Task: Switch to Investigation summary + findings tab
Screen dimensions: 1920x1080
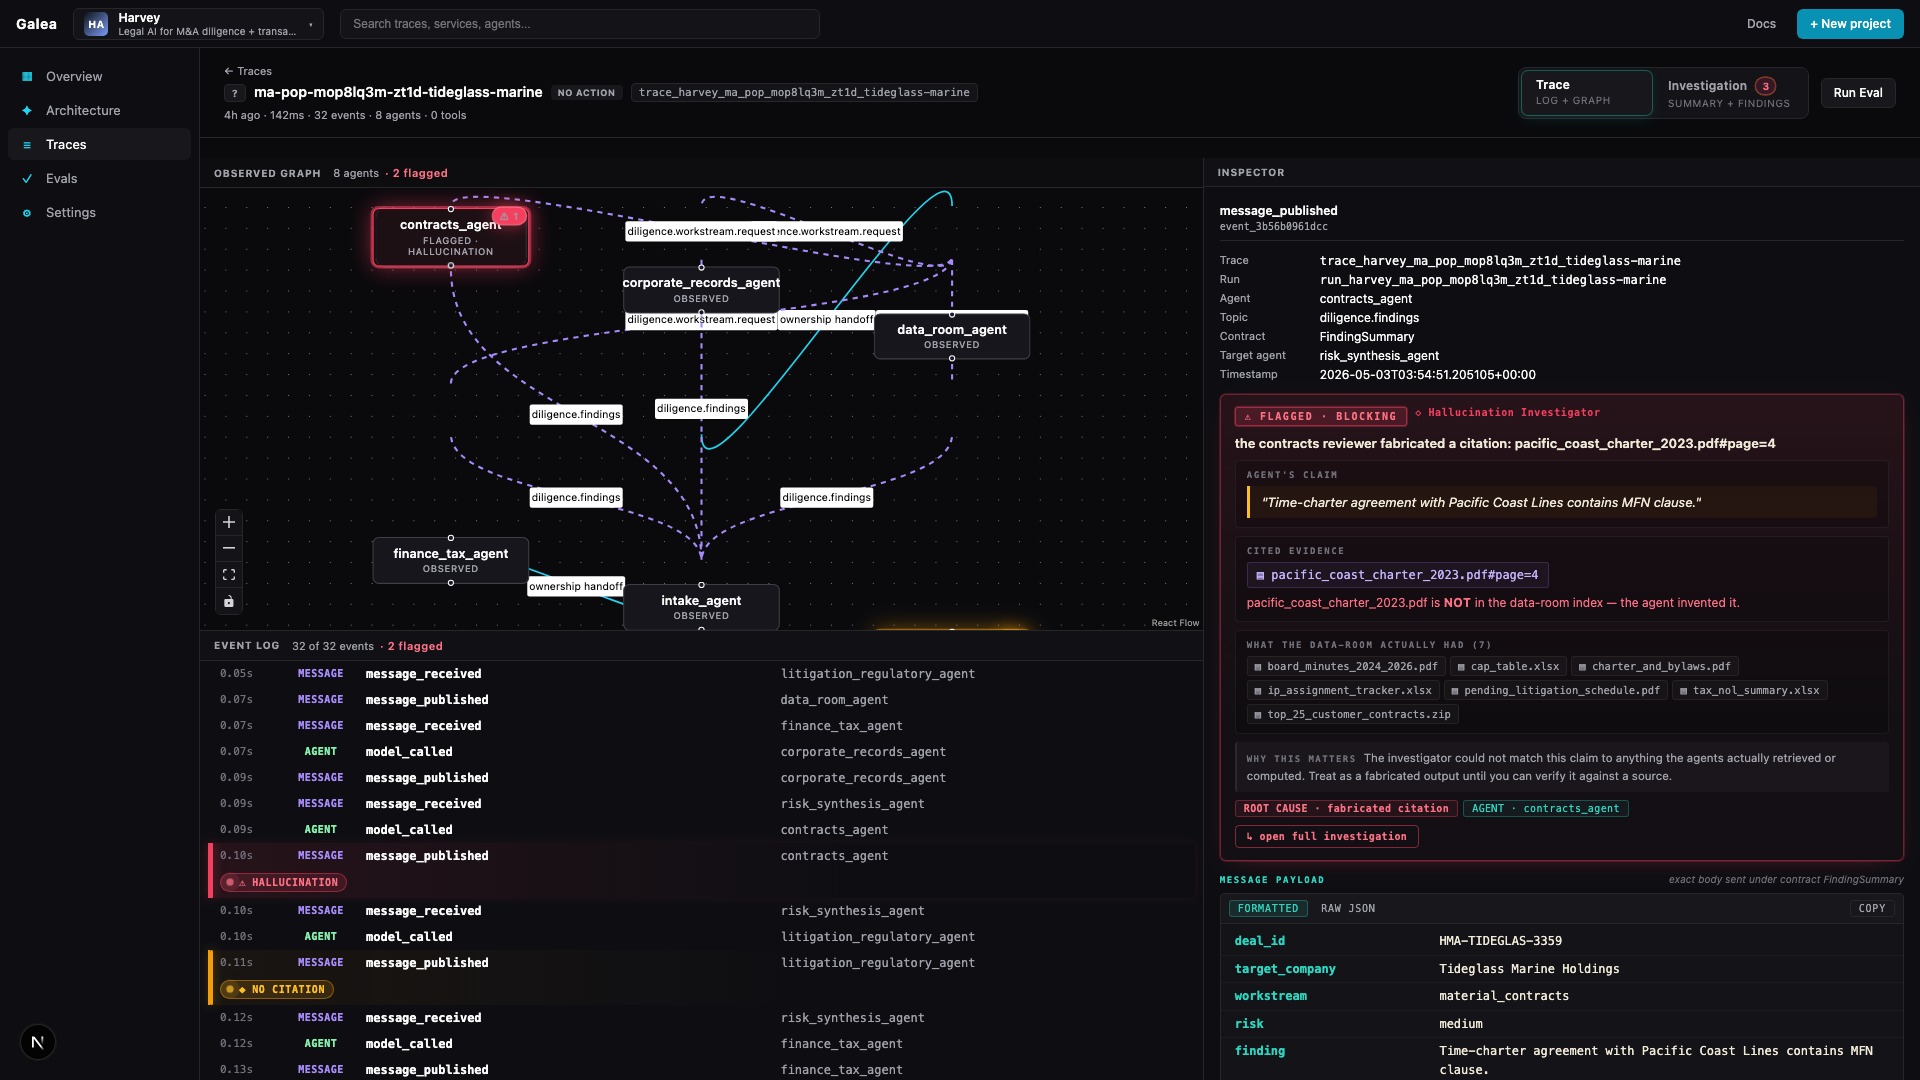Action: (x=1728, y=93)
